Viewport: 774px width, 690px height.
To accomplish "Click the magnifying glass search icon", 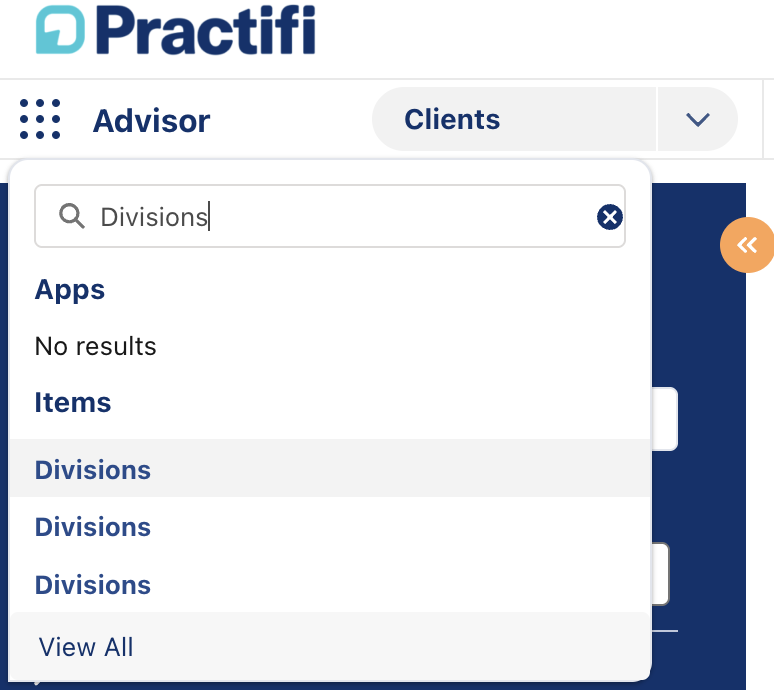I will 71,216.
